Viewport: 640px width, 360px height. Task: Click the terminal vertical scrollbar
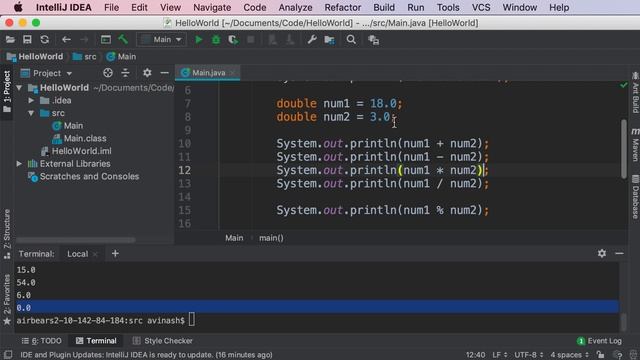[623, 322]
